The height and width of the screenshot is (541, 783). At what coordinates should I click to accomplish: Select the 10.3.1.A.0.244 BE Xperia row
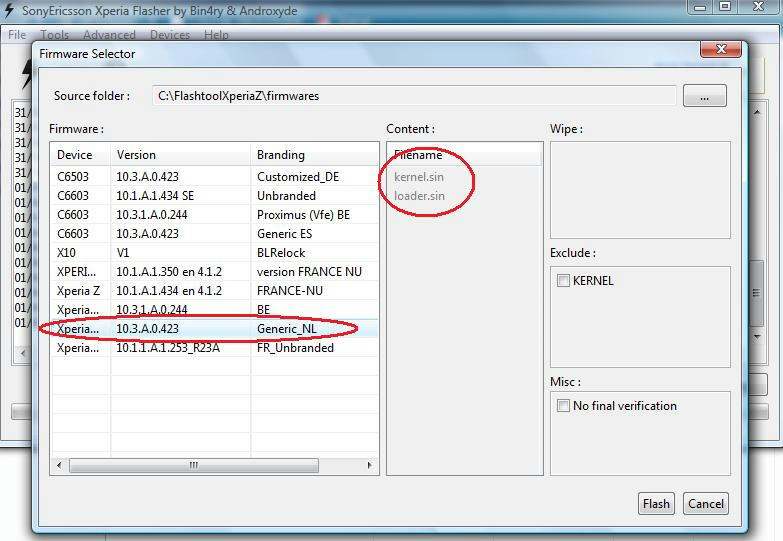[x=215, y=310]
